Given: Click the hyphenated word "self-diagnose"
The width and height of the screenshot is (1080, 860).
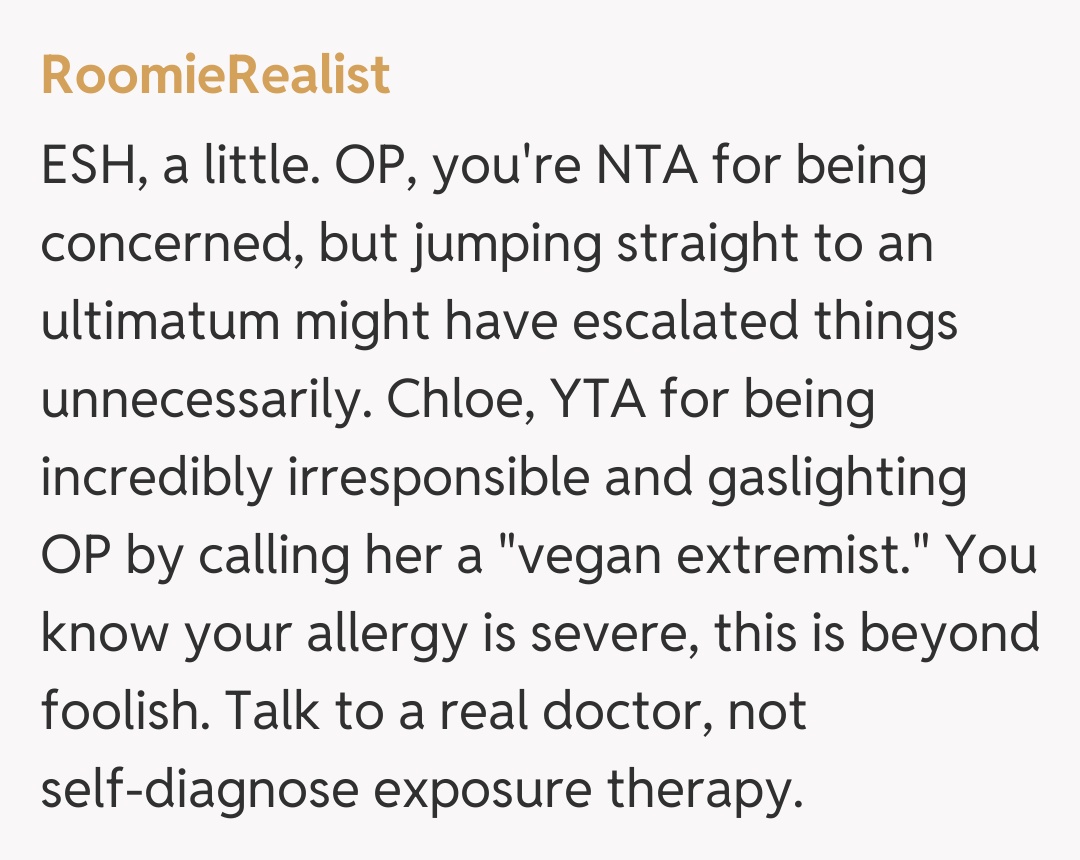Looking at the screenshot, I should tap(199, 790).
